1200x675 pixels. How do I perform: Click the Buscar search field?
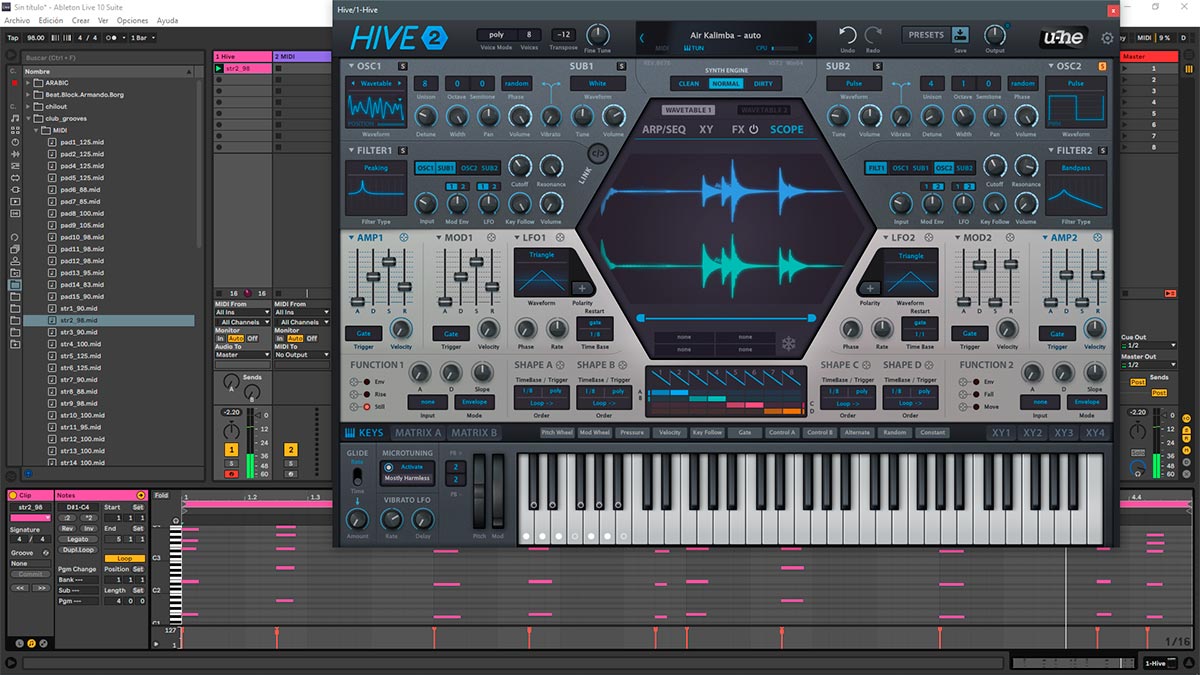[x=113, y=59]
